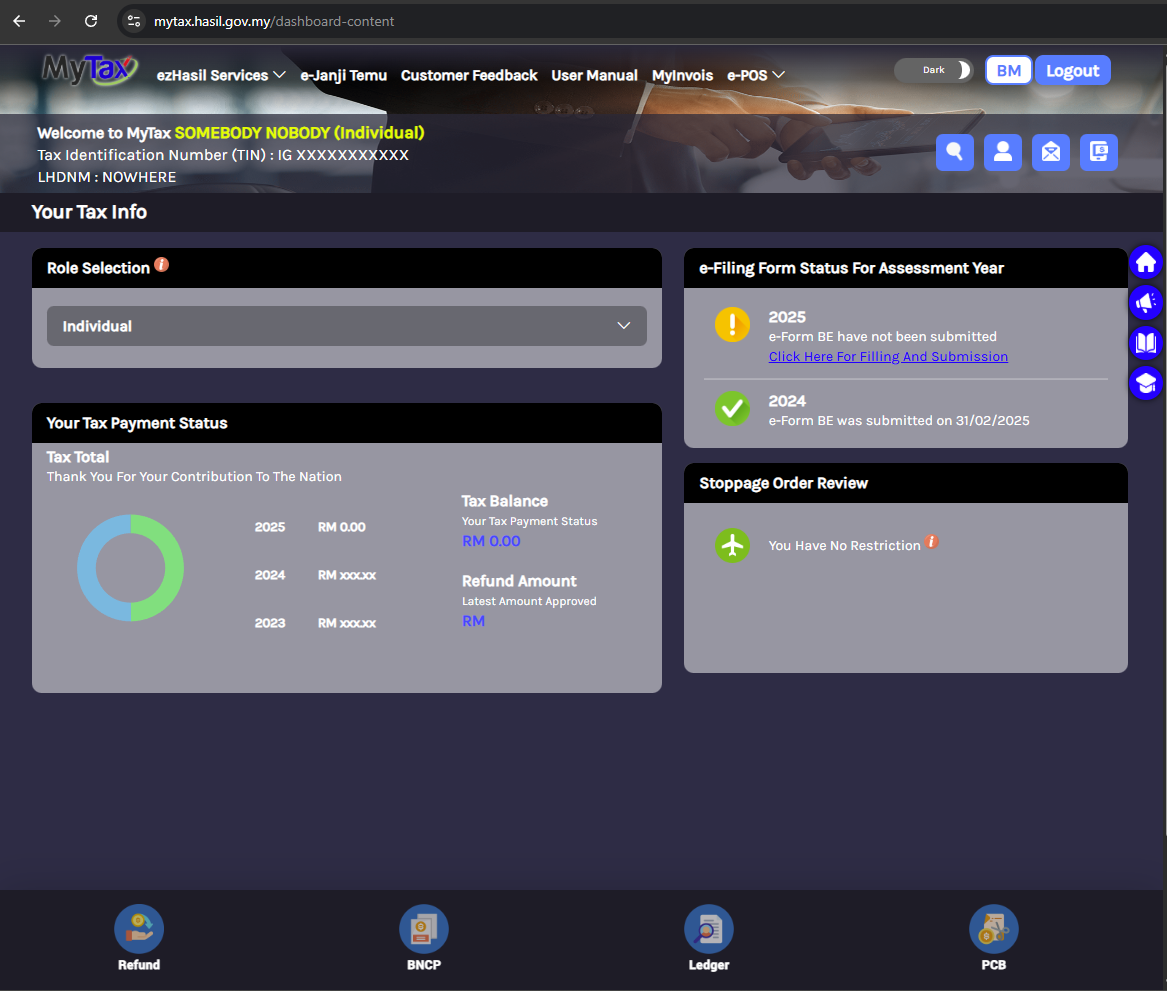Click the green checkmark icon for 2024
The width and height of the screenshot is (1167, 991).
(732, 408)
